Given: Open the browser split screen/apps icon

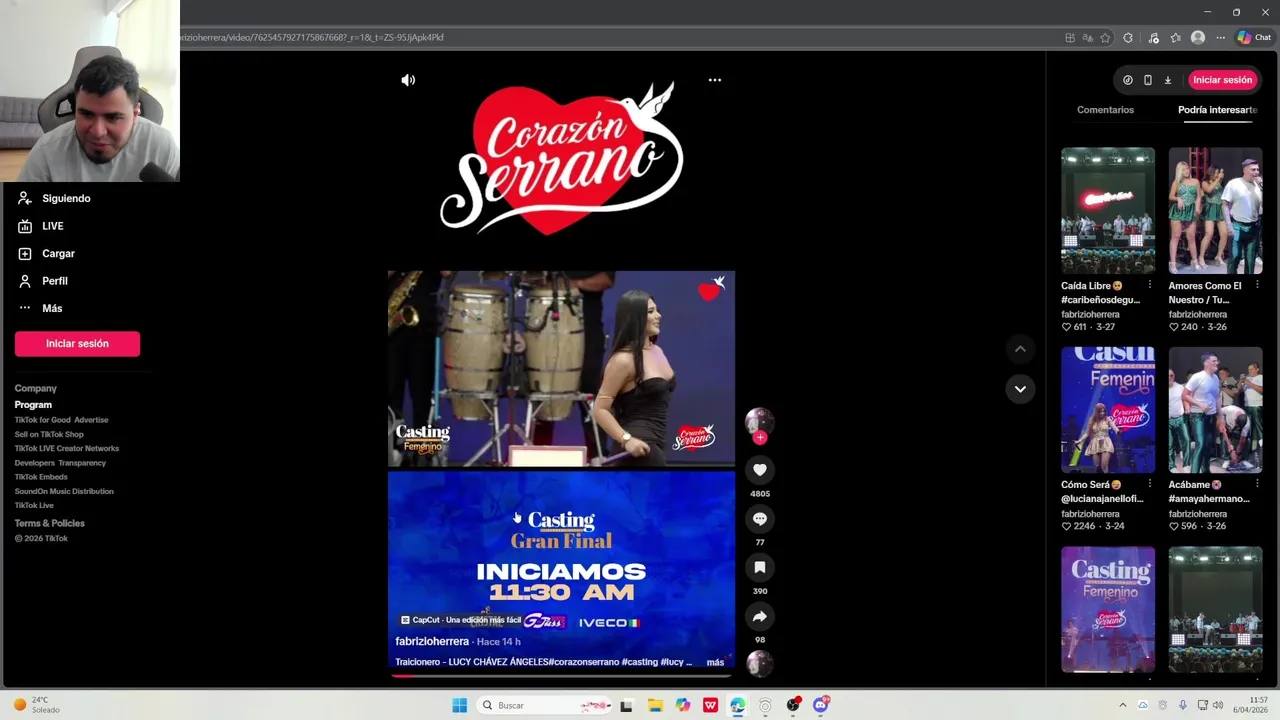Looking at the screenshot, I should coord(1070,38).
